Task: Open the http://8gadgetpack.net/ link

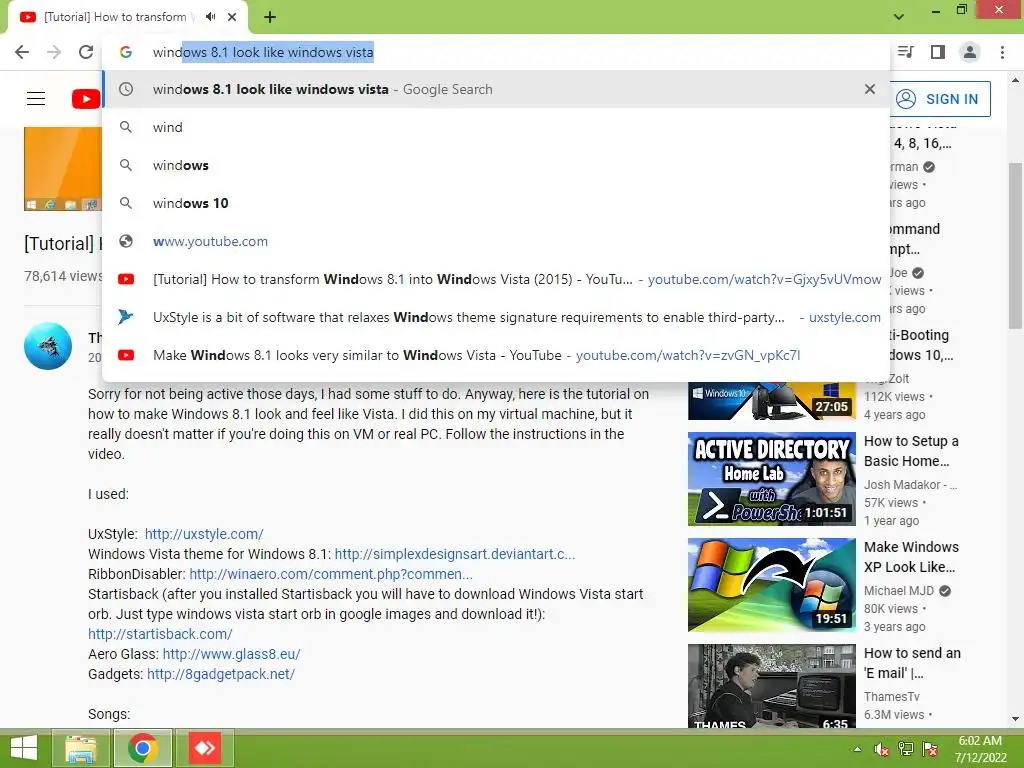Action: pos(221,674)
